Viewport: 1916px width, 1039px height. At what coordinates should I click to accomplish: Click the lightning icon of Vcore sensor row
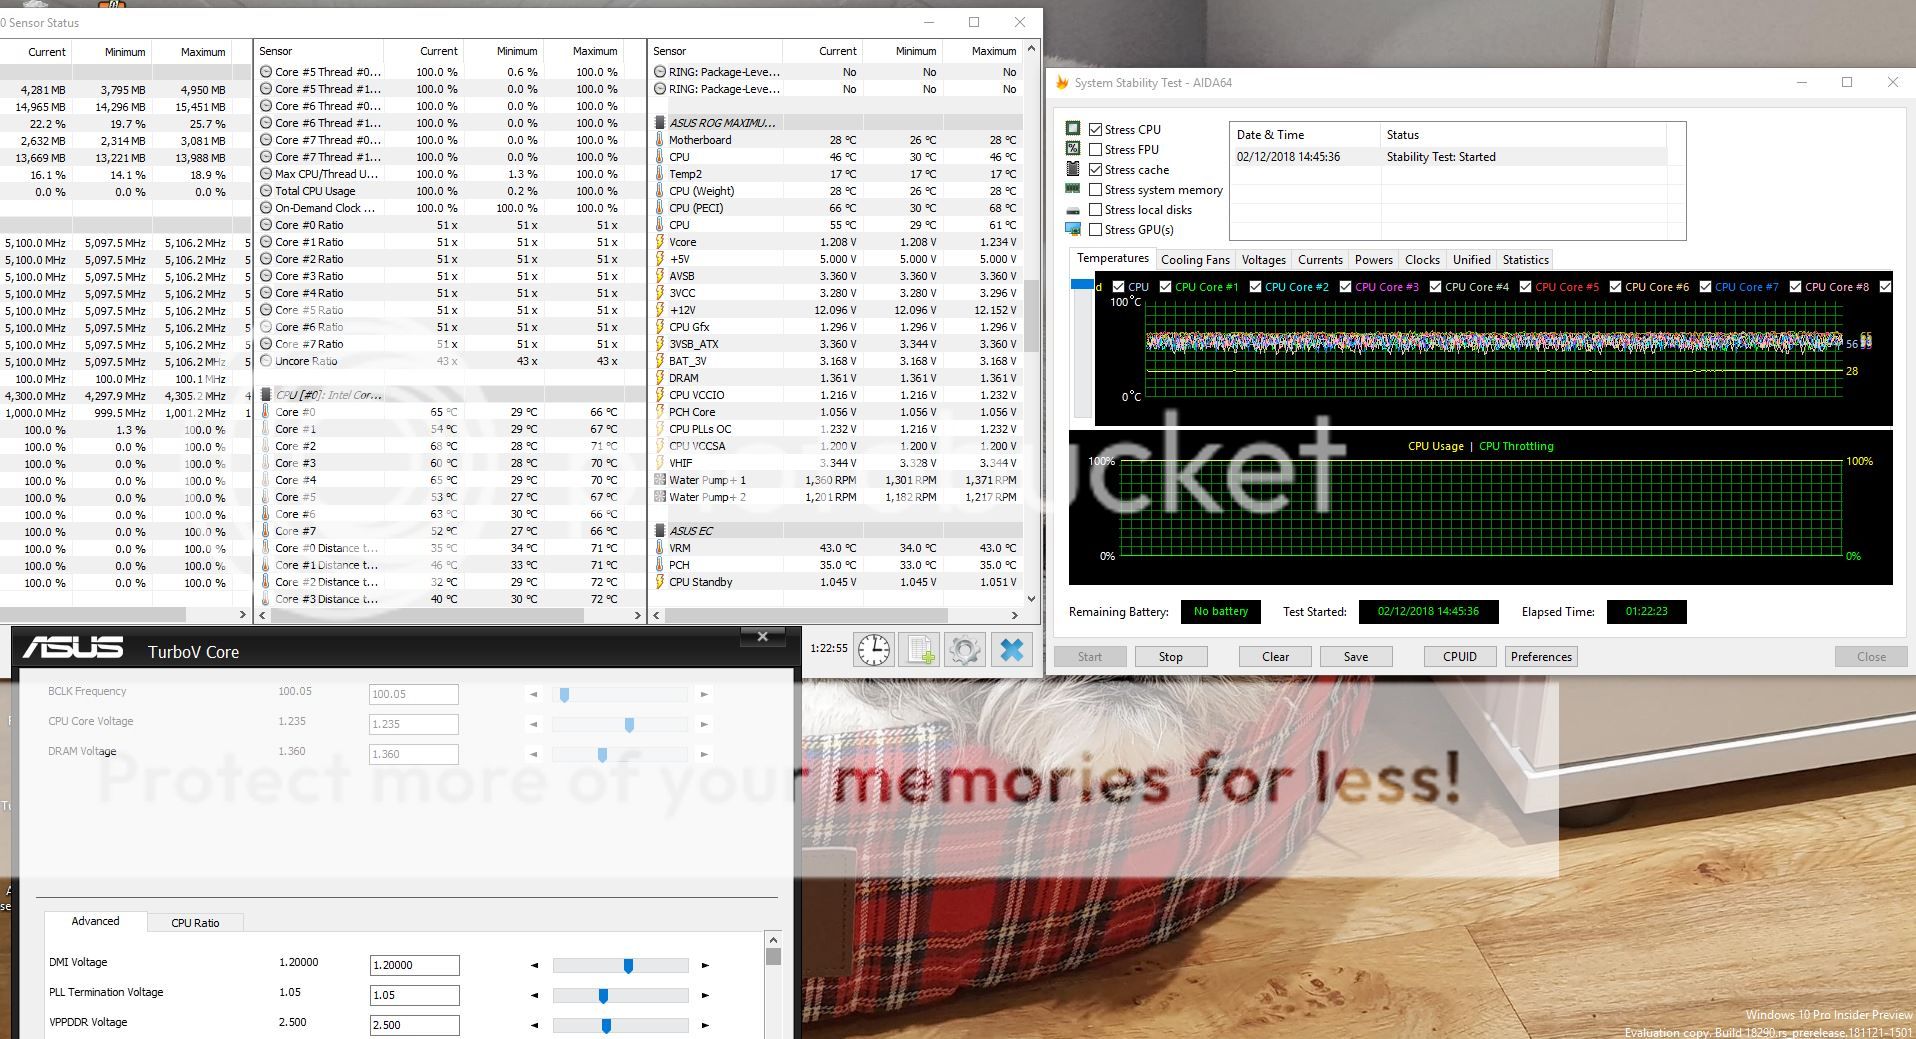[x=660, y=242]
